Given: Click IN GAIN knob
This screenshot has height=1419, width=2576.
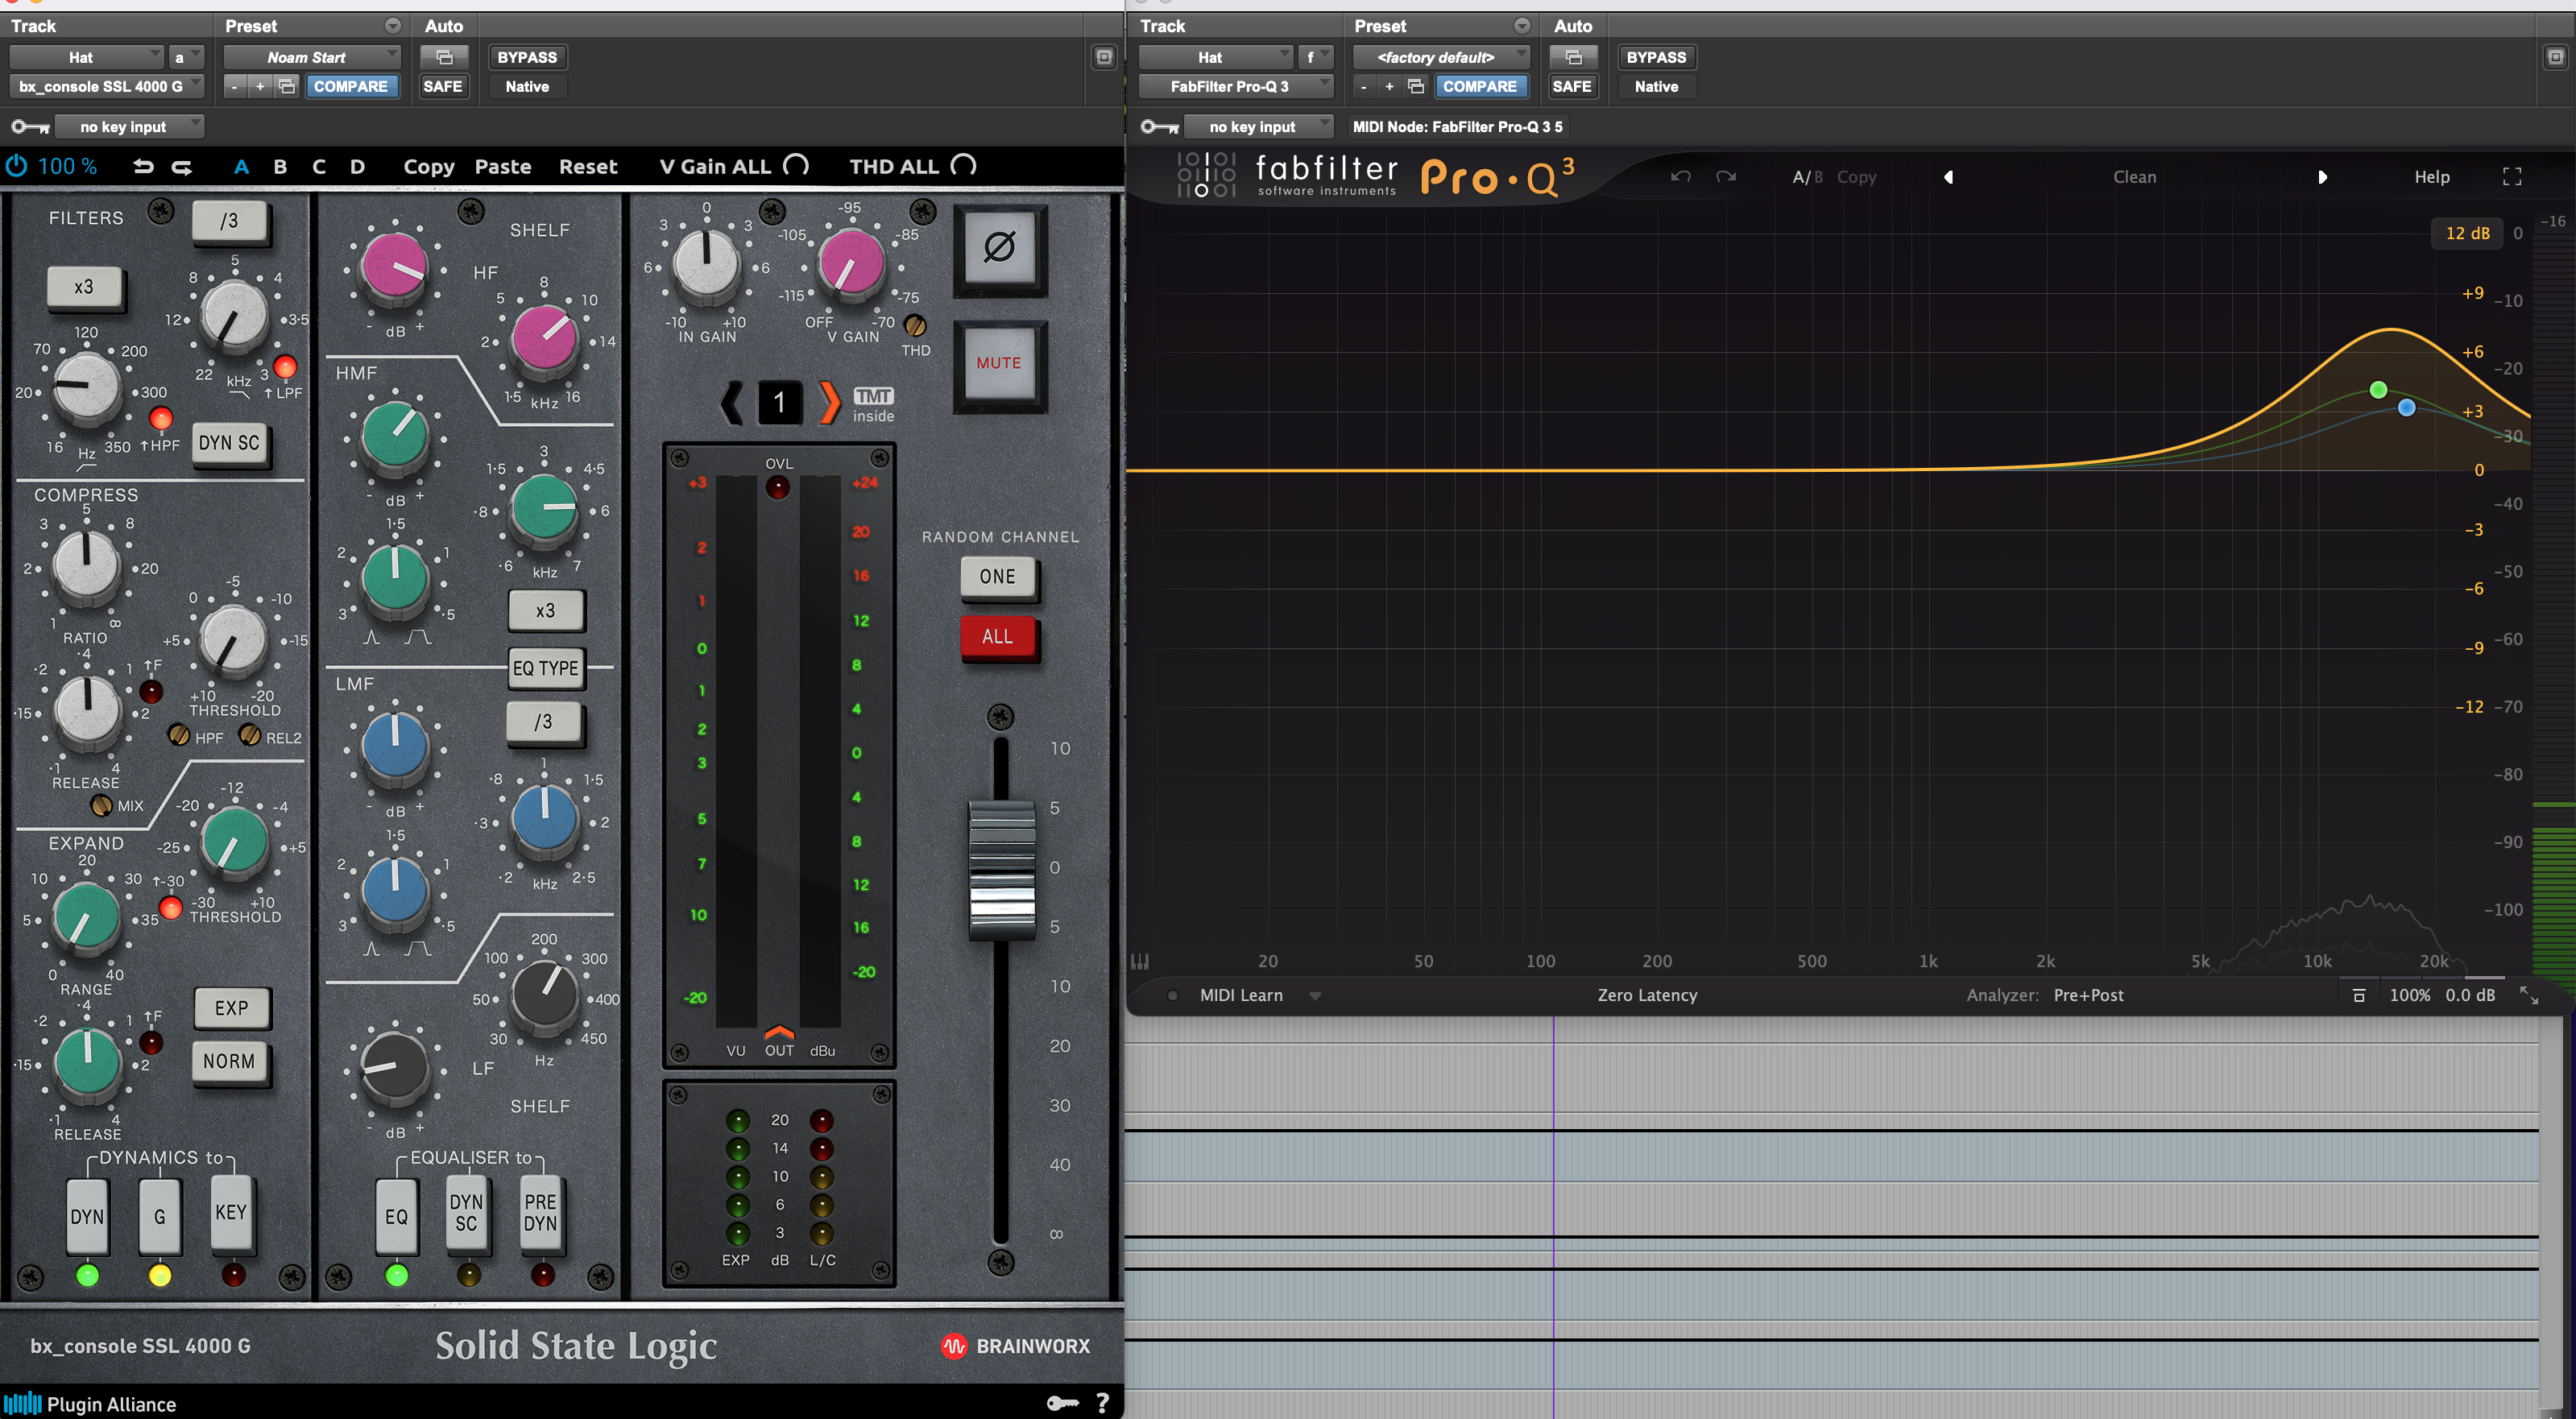Looking at the screenshot, I should click(706, 263).
